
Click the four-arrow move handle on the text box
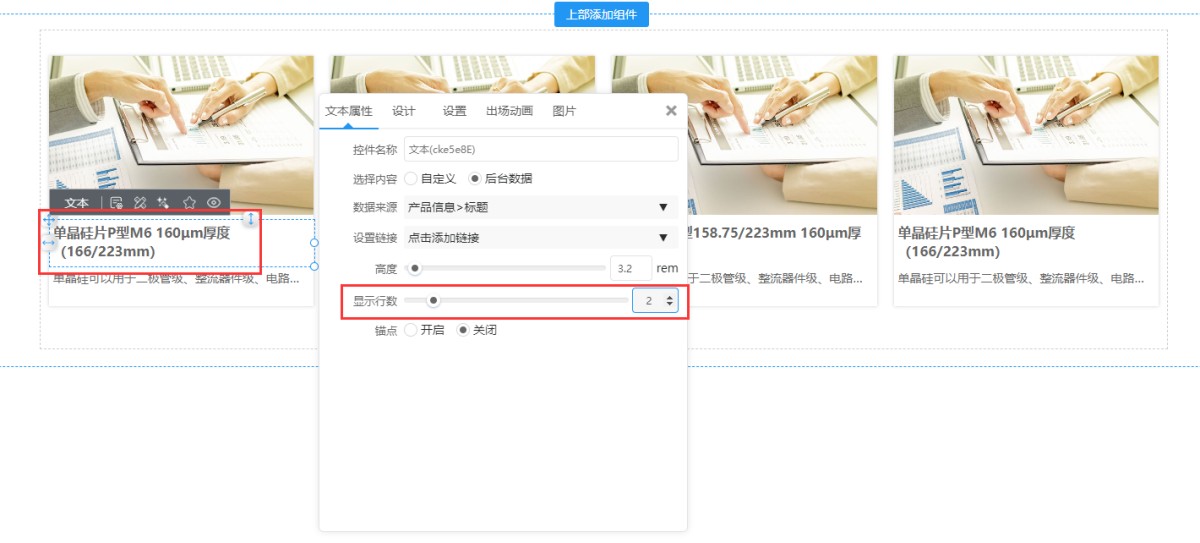(x=49, y=219)
